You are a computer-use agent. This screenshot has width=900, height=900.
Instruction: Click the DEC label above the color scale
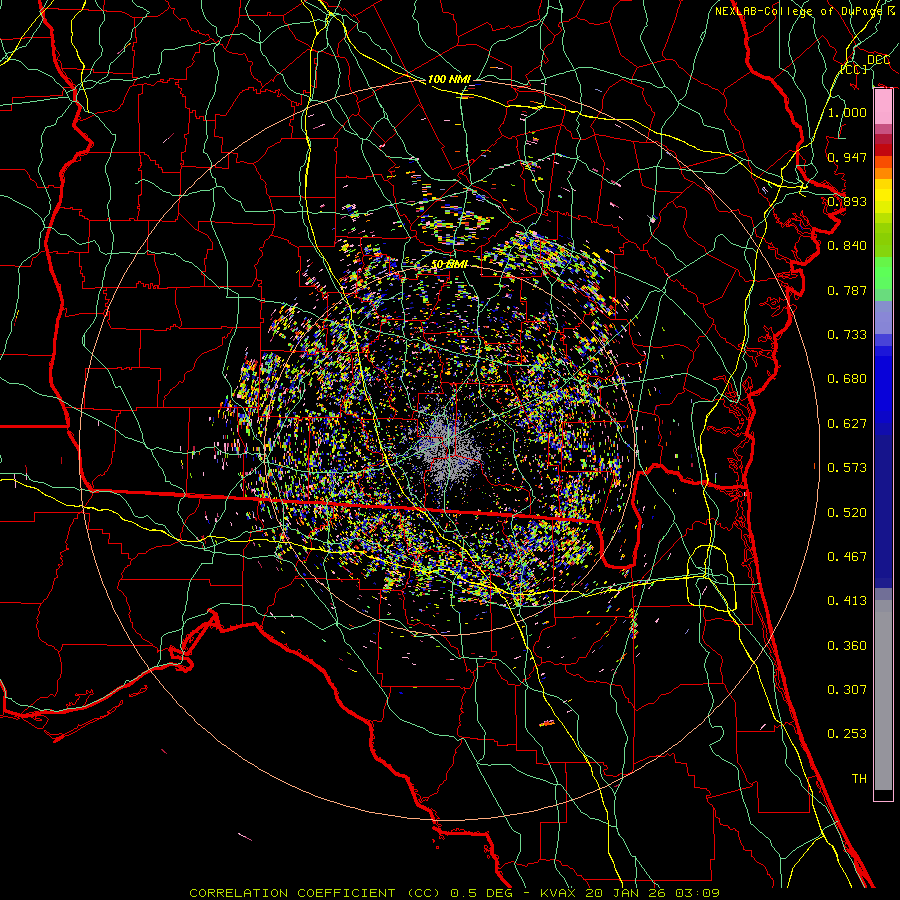point(878,59)
